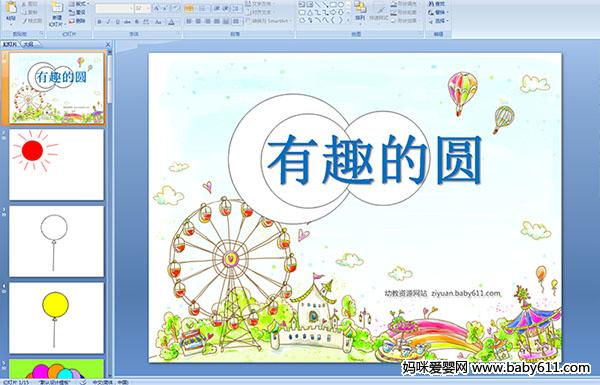Toggle Bold formatting button
The image size is (600, 385).
tap(99, 22)
